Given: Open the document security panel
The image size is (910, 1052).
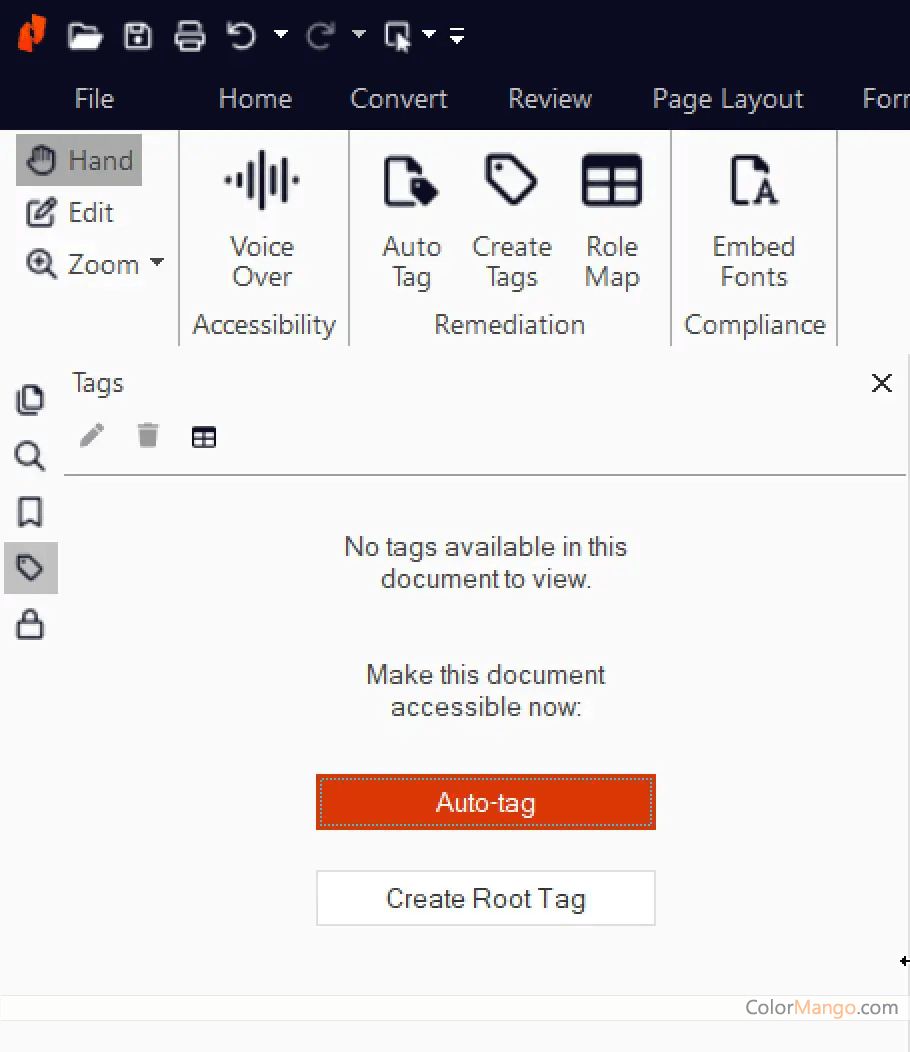Looking at the screenshot, I should click(x=30, y=625).
